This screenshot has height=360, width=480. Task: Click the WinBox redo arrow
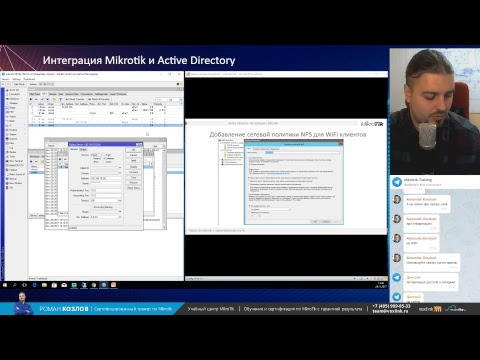pos(8,84)
